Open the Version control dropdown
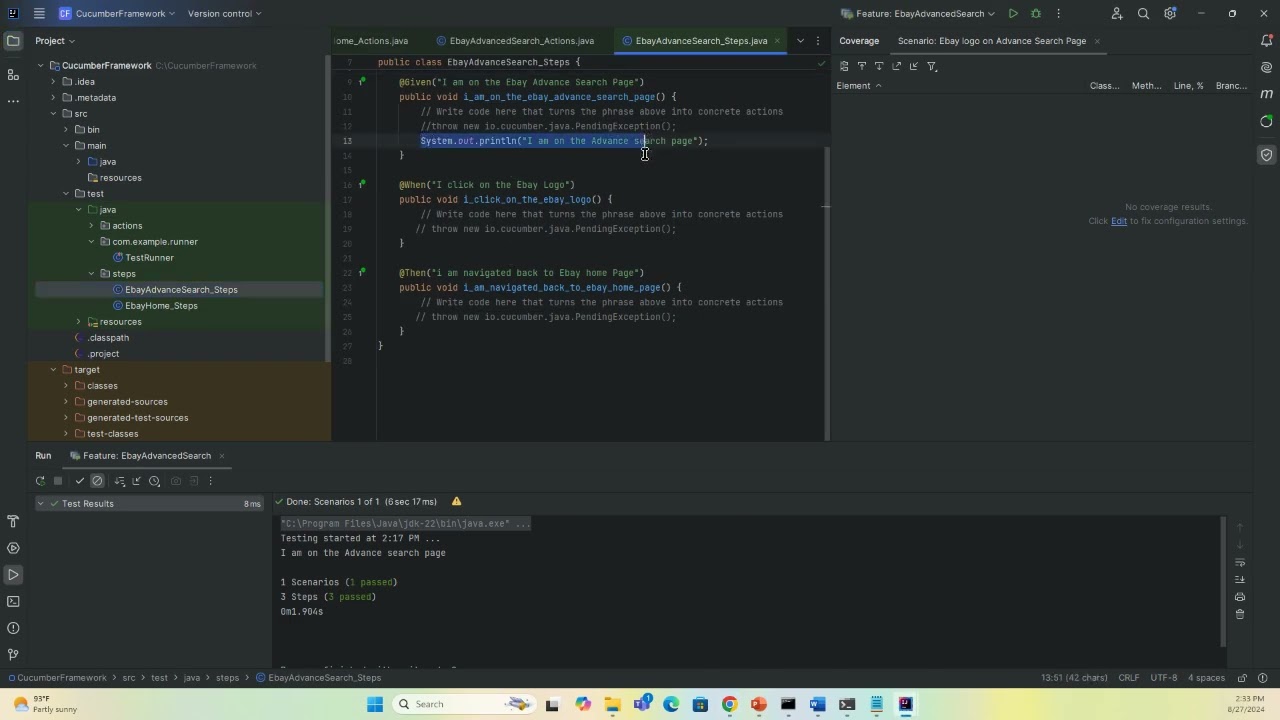The image size is (1280, 720). pyautogui.click(x=225, y=14)
